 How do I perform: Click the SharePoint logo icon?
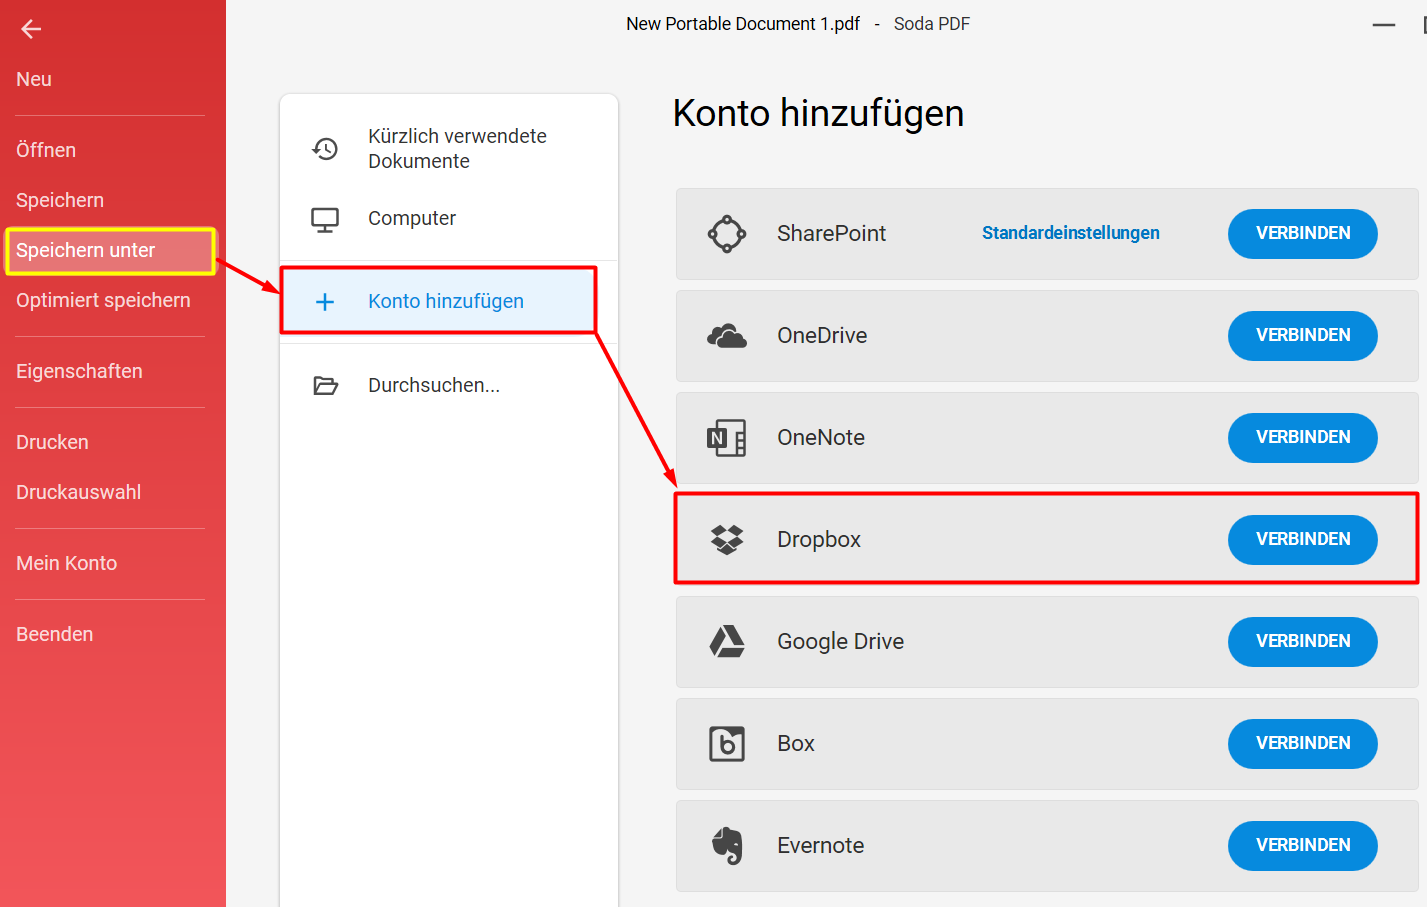tap(727, 234)
